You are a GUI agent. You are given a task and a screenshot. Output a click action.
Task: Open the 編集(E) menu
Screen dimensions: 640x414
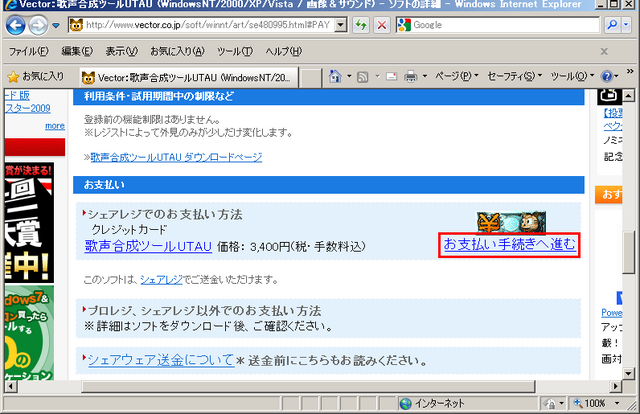(x=77, y=51)
